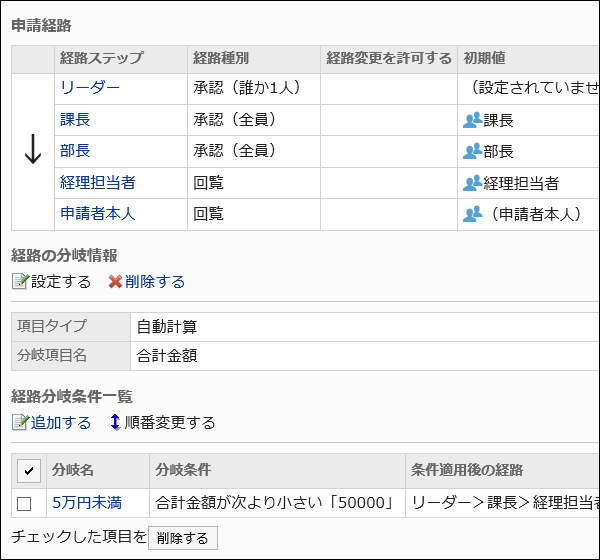The width and height of the screenshot is (600, 560).
Task: Click the 設定する text under 経路の分岐情報
Action: point(61,282)
